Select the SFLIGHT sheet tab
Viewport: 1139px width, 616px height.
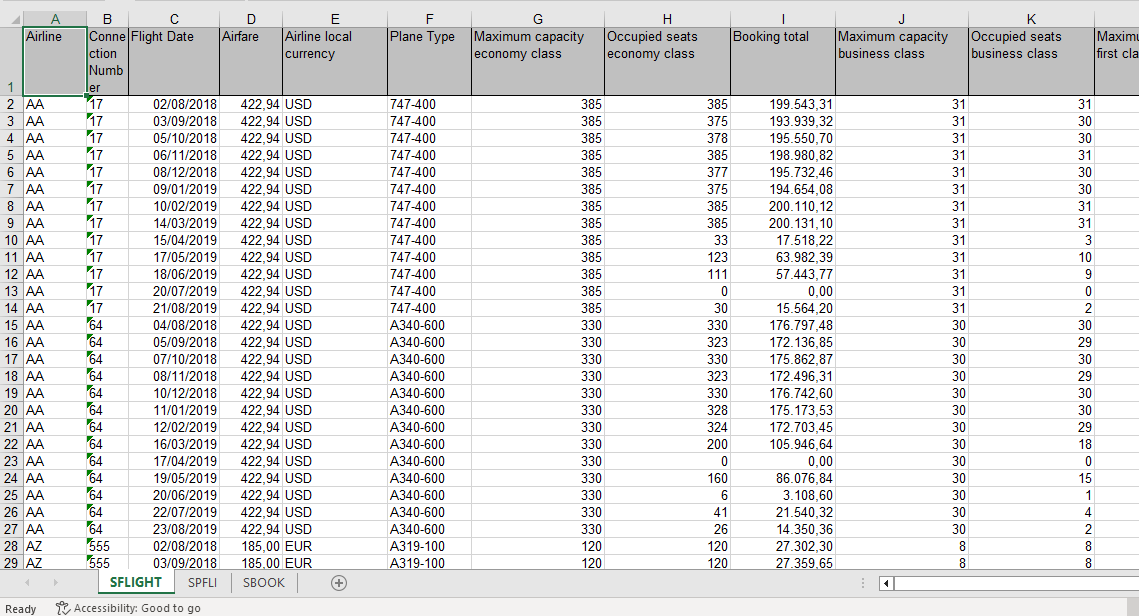pyautogui.click(x=135, y=583)
